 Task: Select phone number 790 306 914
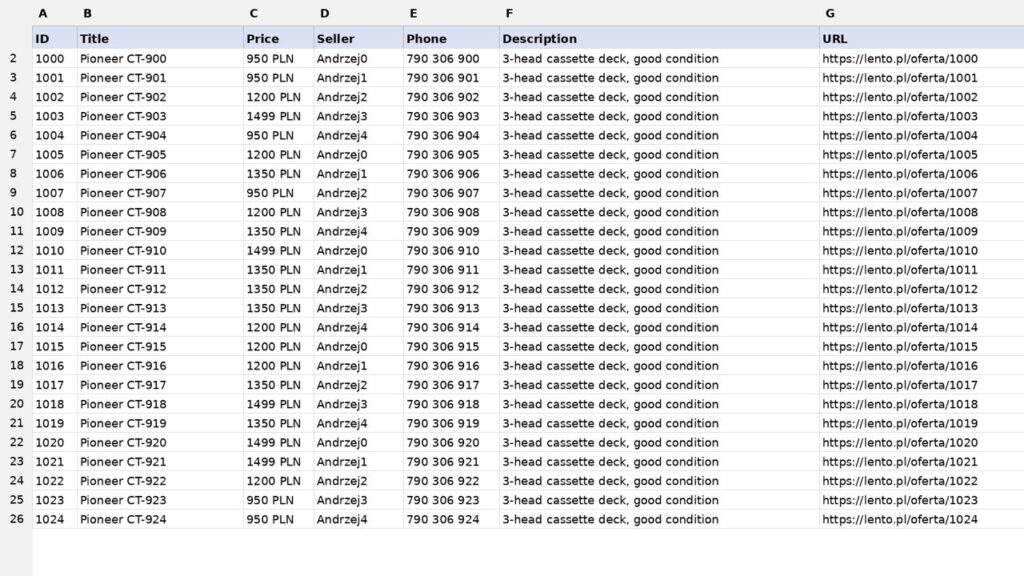tap(451, 327)
